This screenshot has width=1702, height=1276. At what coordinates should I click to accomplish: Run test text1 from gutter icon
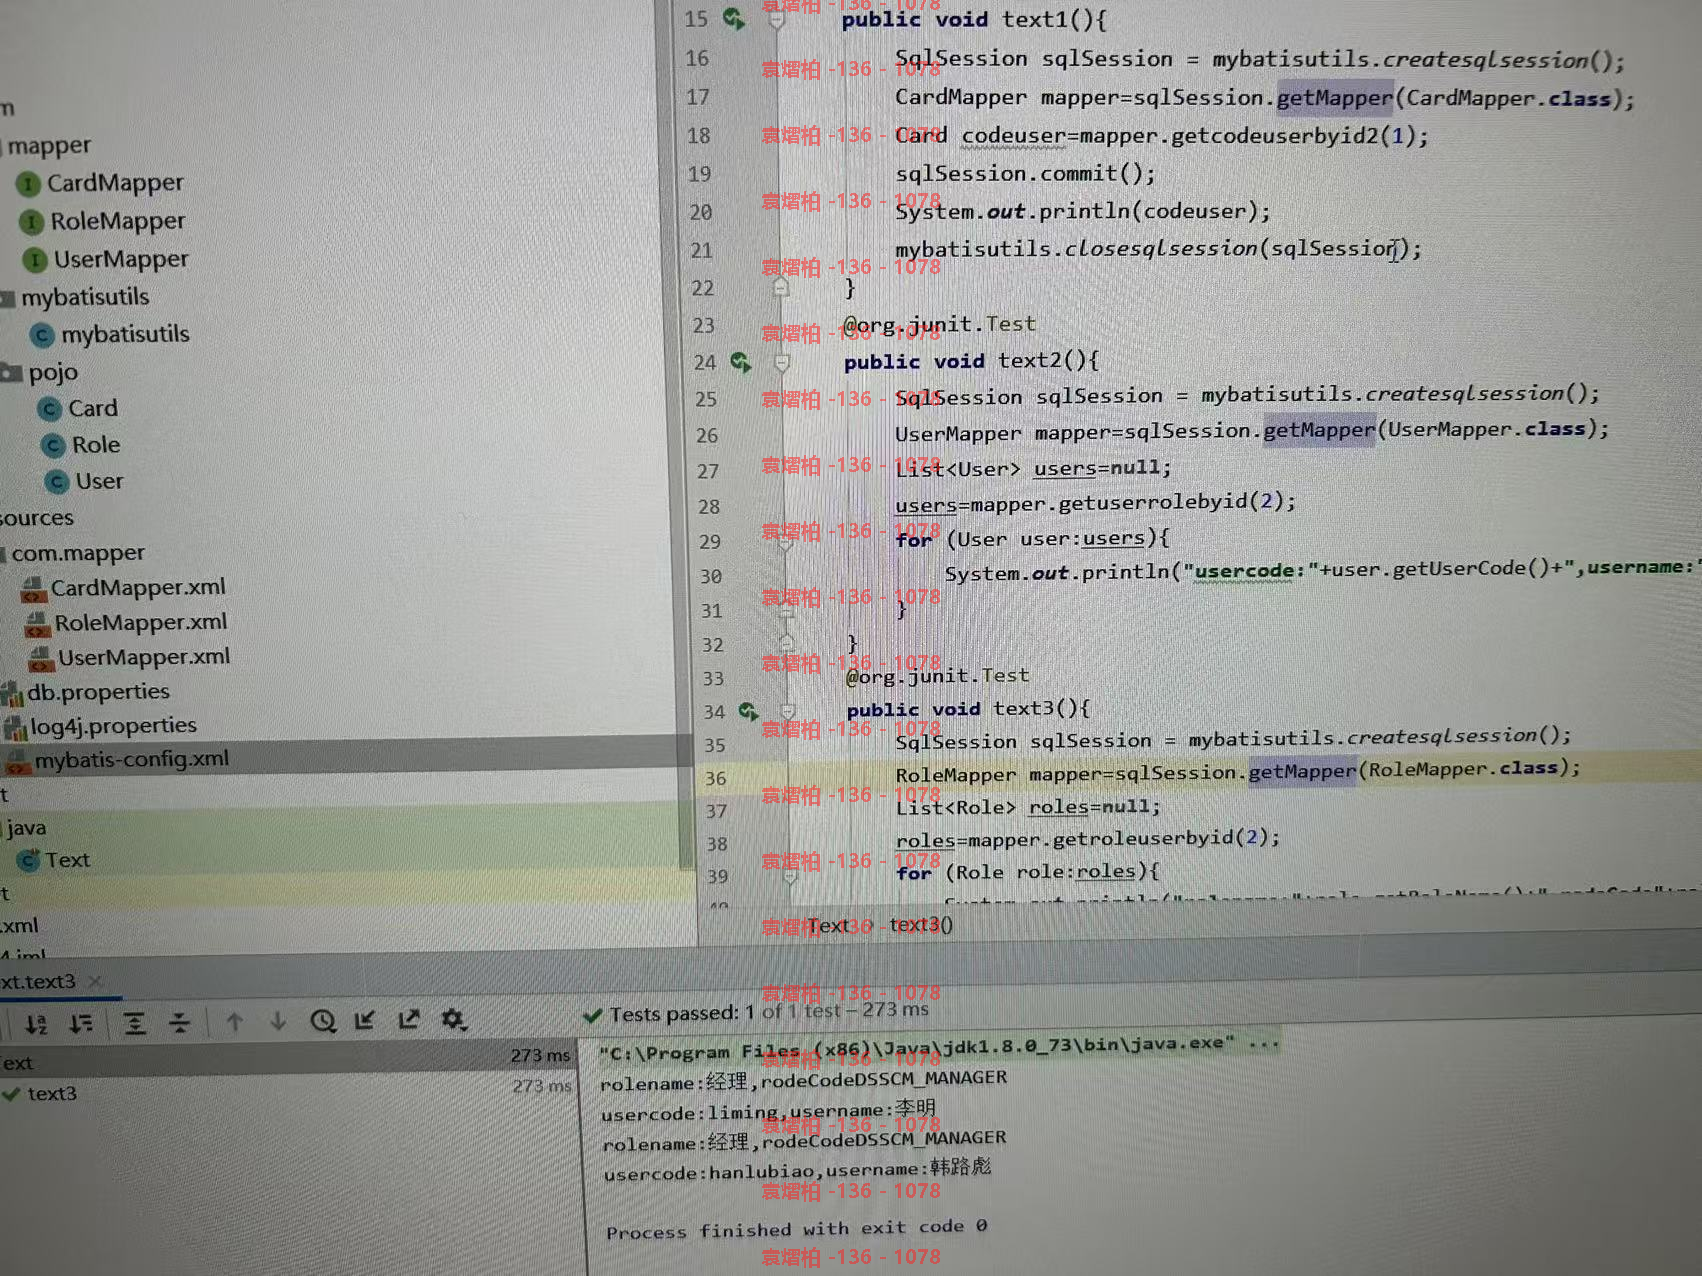pyautogui.click(x=734, y=18)
